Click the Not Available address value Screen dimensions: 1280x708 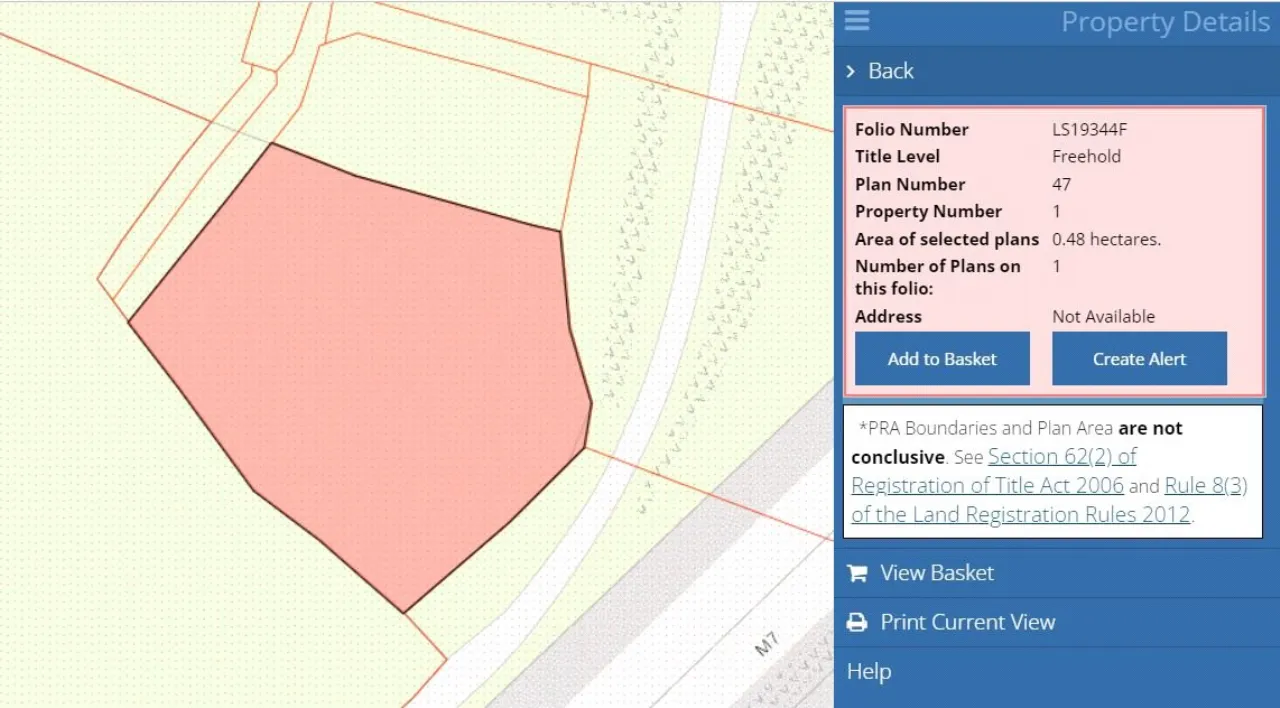pos(1103,316)
